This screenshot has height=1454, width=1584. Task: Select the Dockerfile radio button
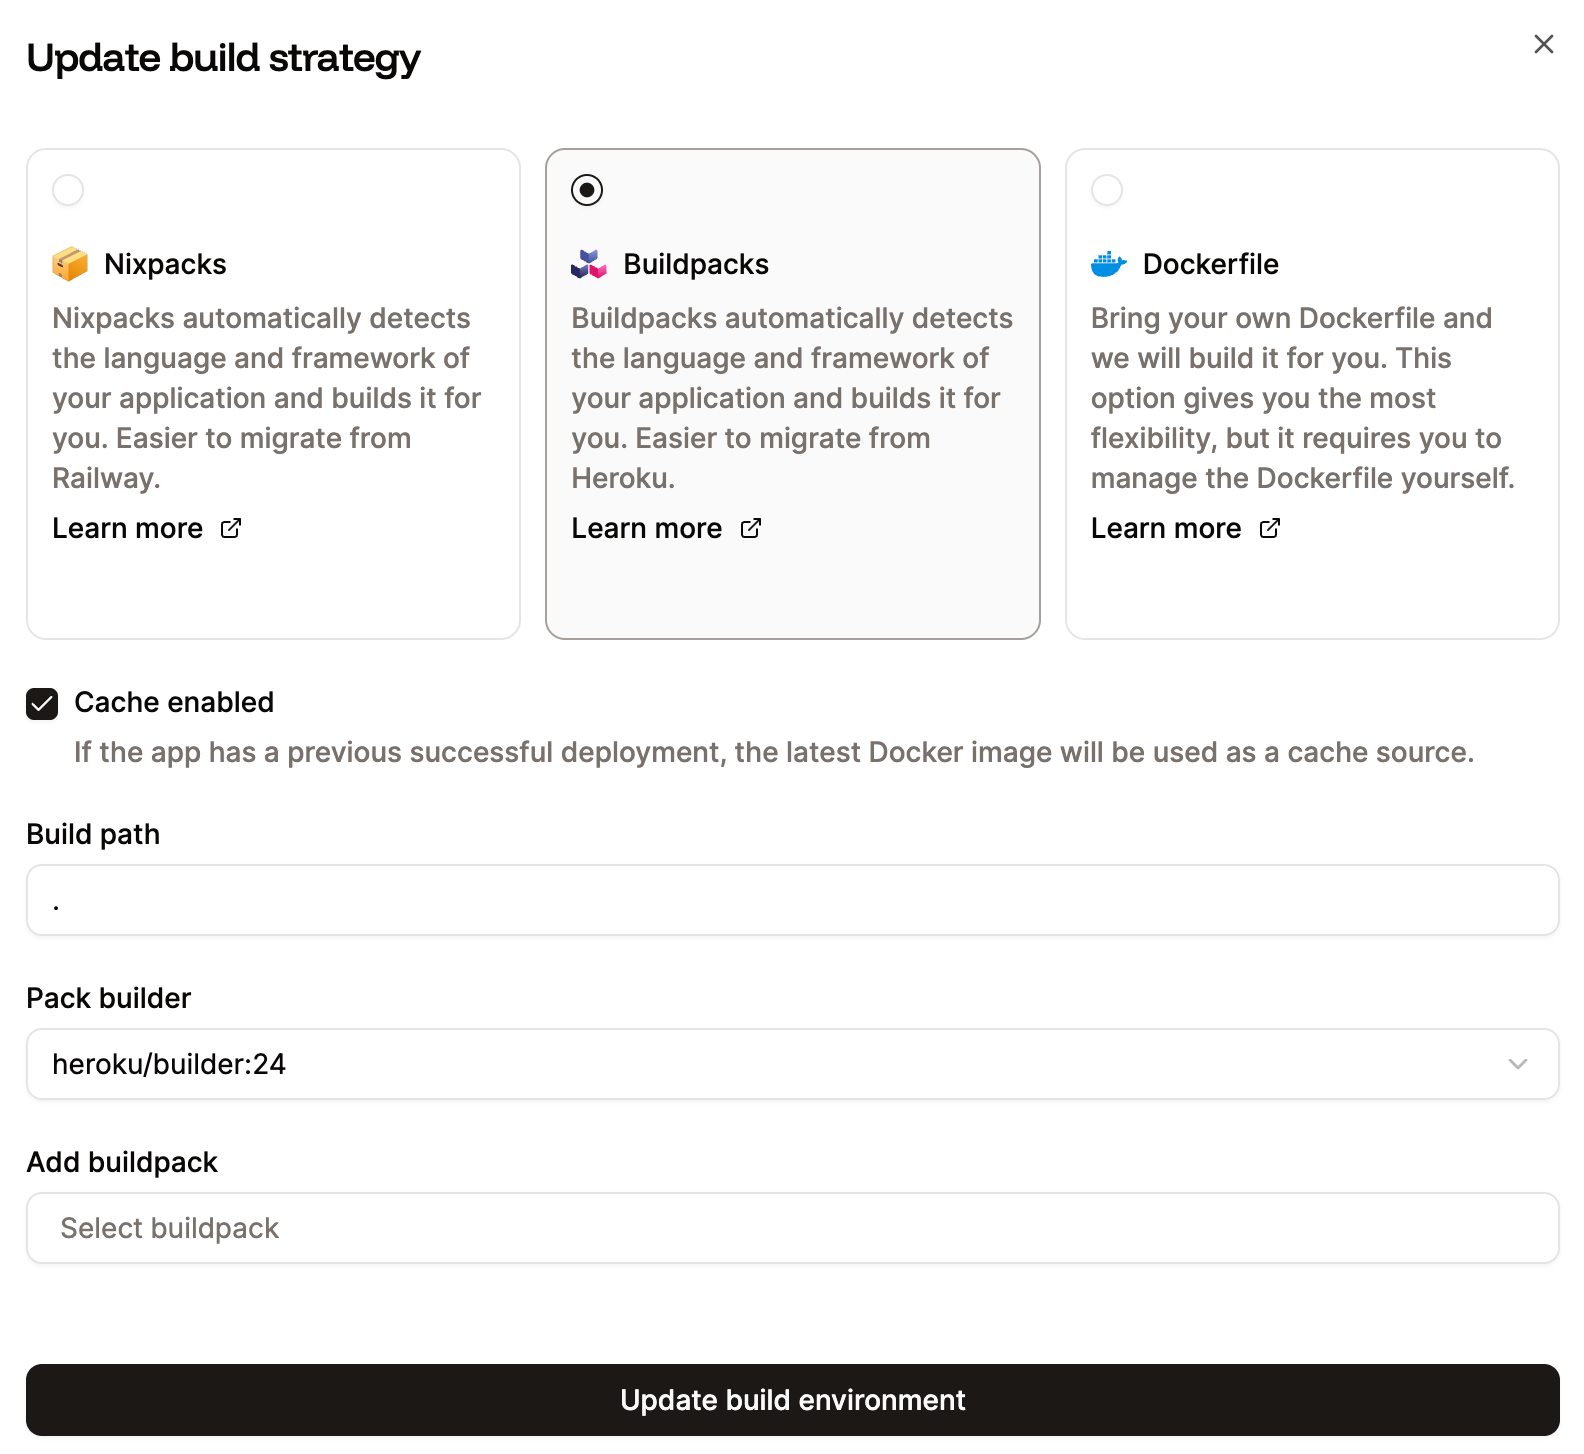click(x=1107, y=190)
